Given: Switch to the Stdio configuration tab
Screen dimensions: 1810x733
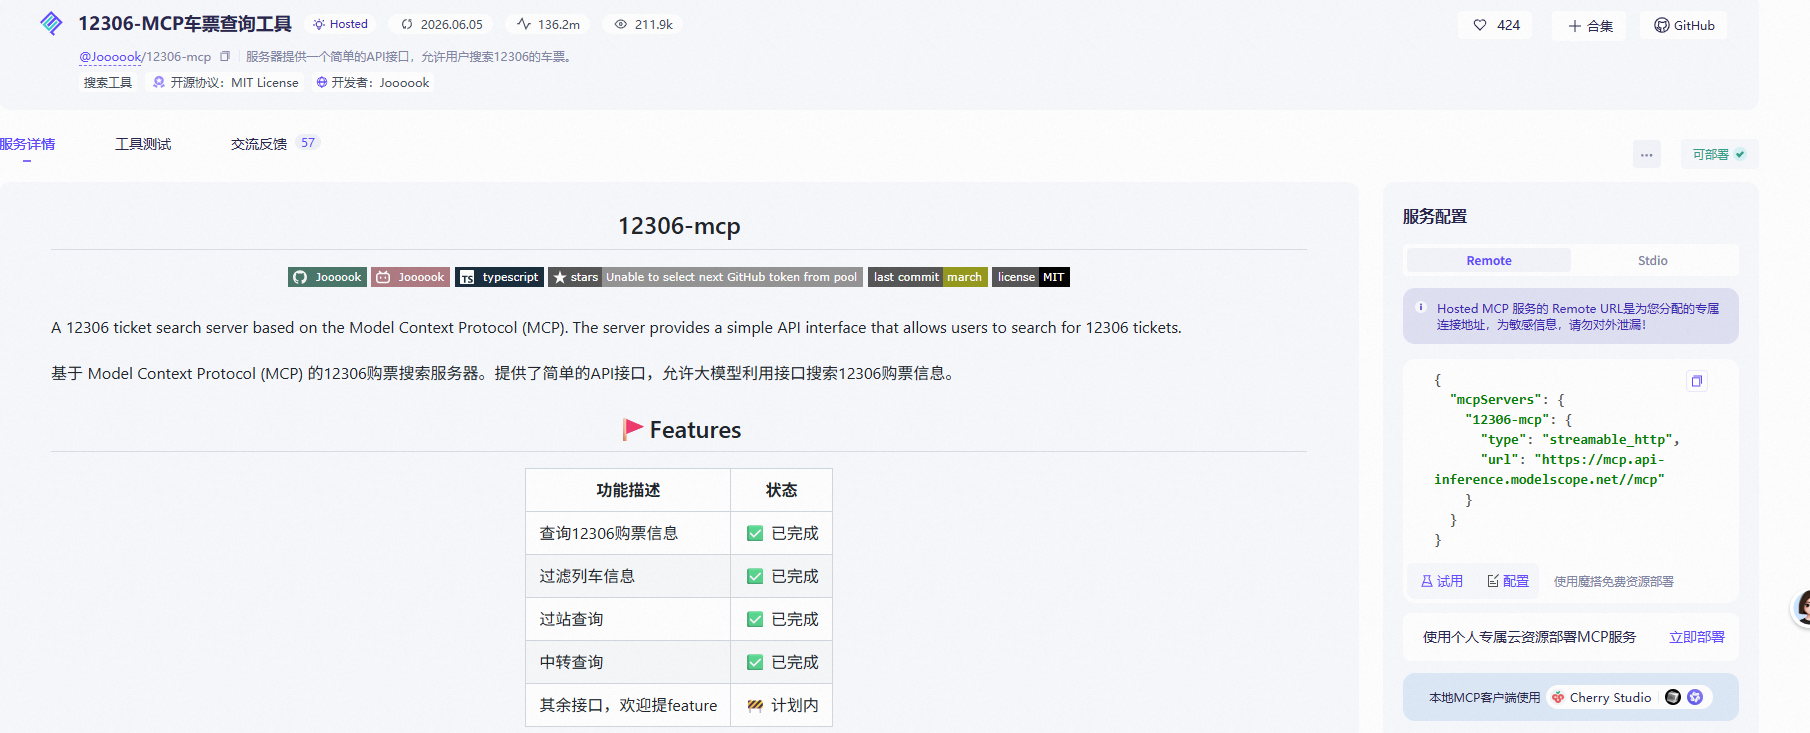Looking at the screenshot, I should [x=1653, y=261].
